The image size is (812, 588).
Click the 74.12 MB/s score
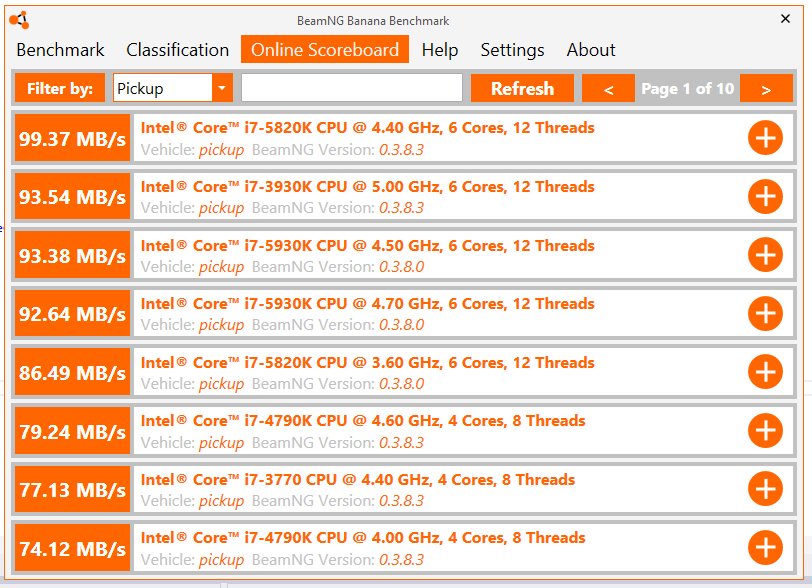[x=72, y=548]
